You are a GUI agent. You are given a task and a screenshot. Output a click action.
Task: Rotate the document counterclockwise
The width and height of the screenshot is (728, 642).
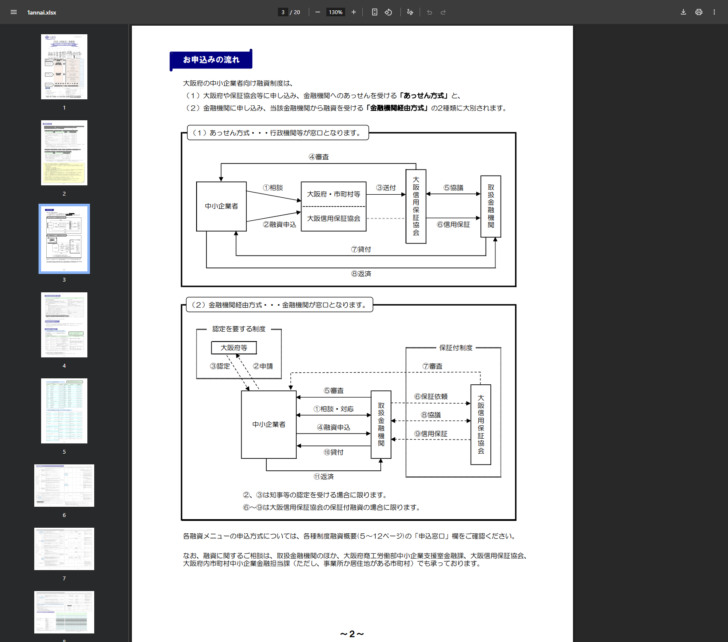pos(389,12)
